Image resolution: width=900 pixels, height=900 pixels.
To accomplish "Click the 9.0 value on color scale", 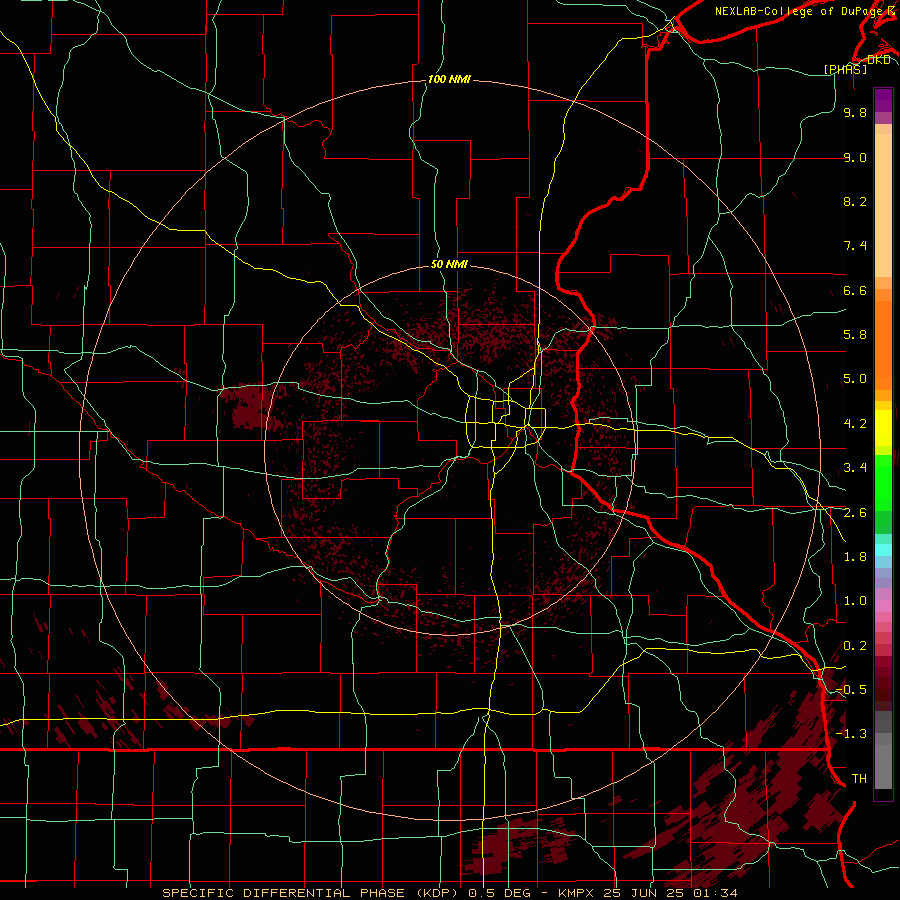I will pos(855,157).
